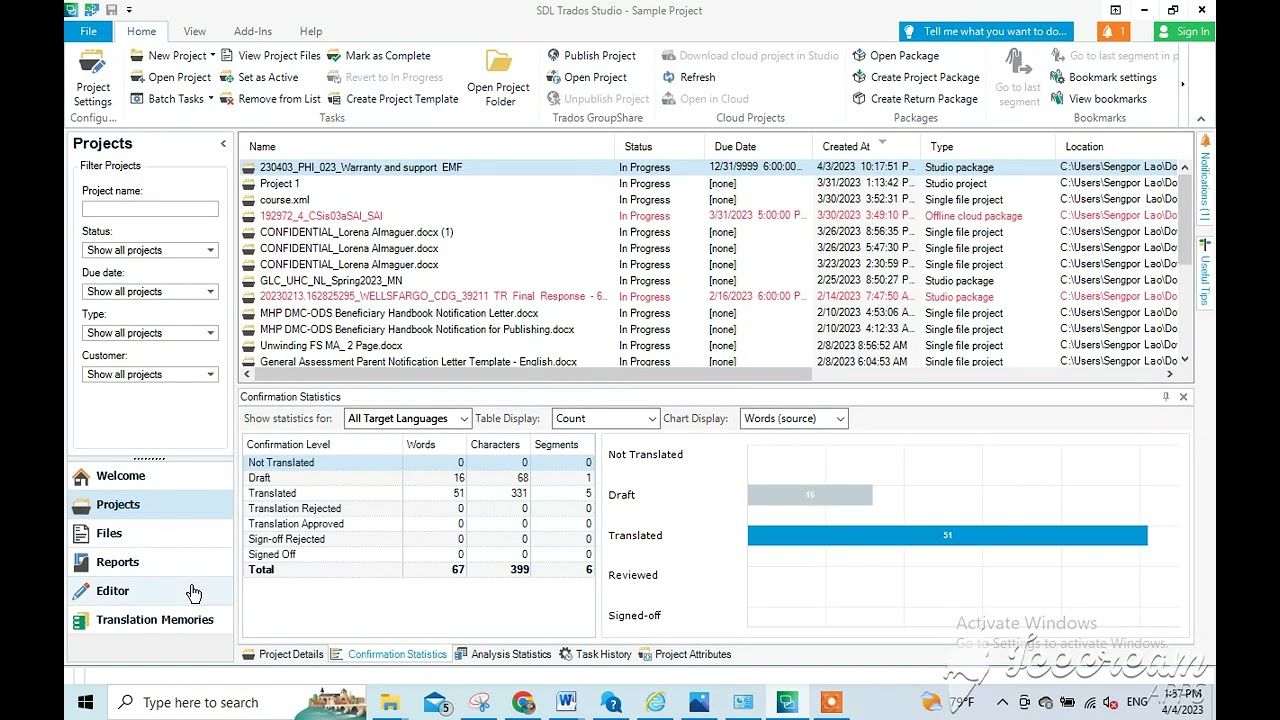Screen dimensions: 1280x720
Task: Select Unwinding FS MA_ 2 Page.docx project
Action: pos(331,346)
